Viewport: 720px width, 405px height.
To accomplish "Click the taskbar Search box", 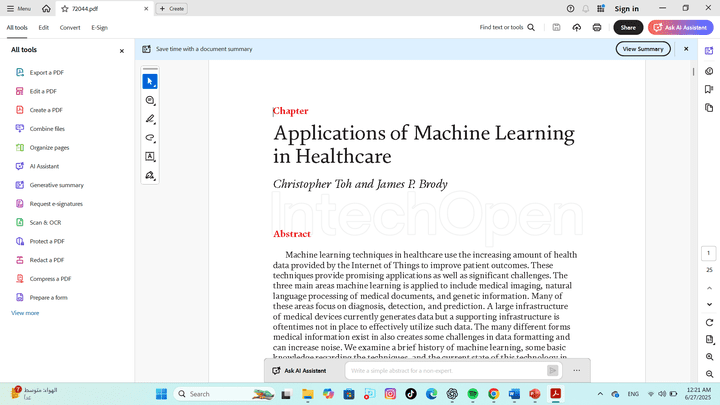I will point(224,394).
